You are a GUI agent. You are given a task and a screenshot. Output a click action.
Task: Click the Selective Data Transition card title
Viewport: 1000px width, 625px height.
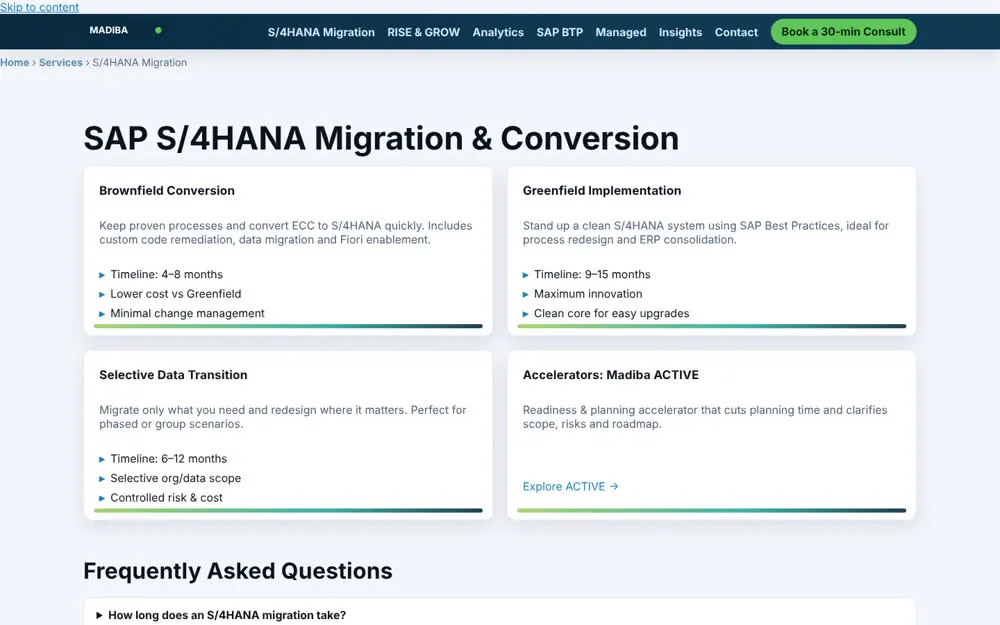point(173,374)
